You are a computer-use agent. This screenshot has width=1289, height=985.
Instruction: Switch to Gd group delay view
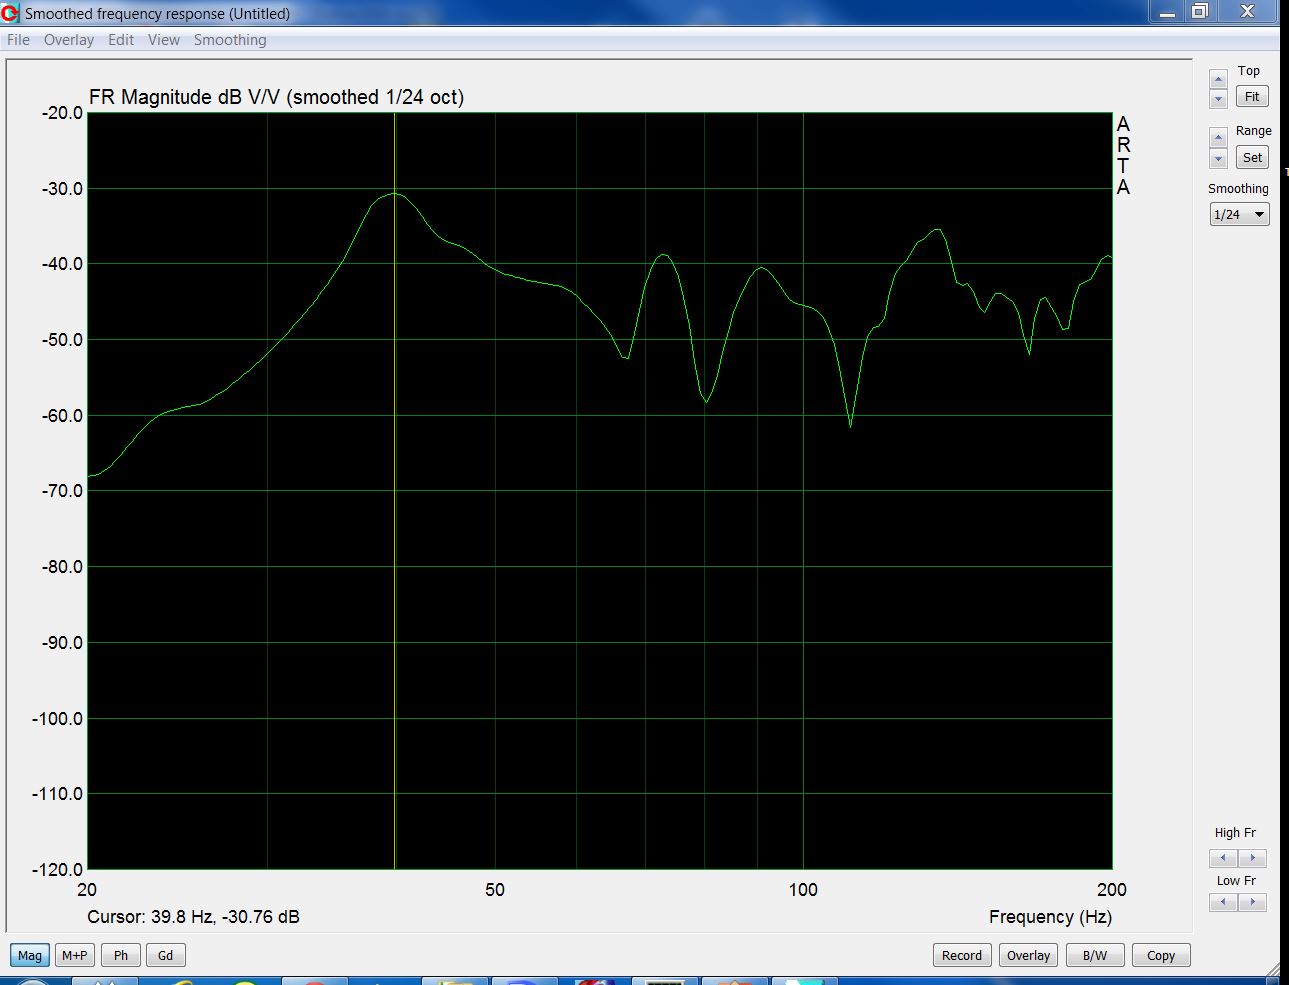(x=166, y=955)
